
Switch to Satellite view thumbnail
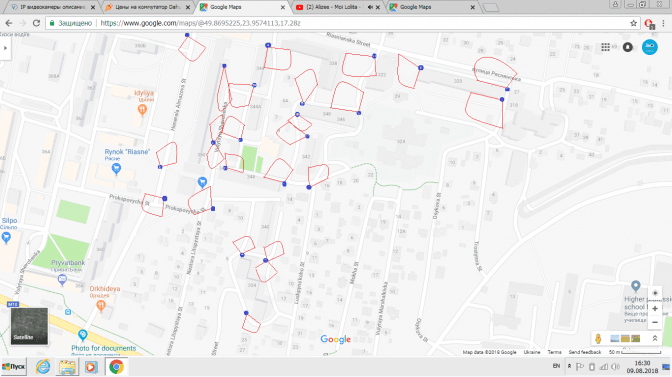[29, 326]
